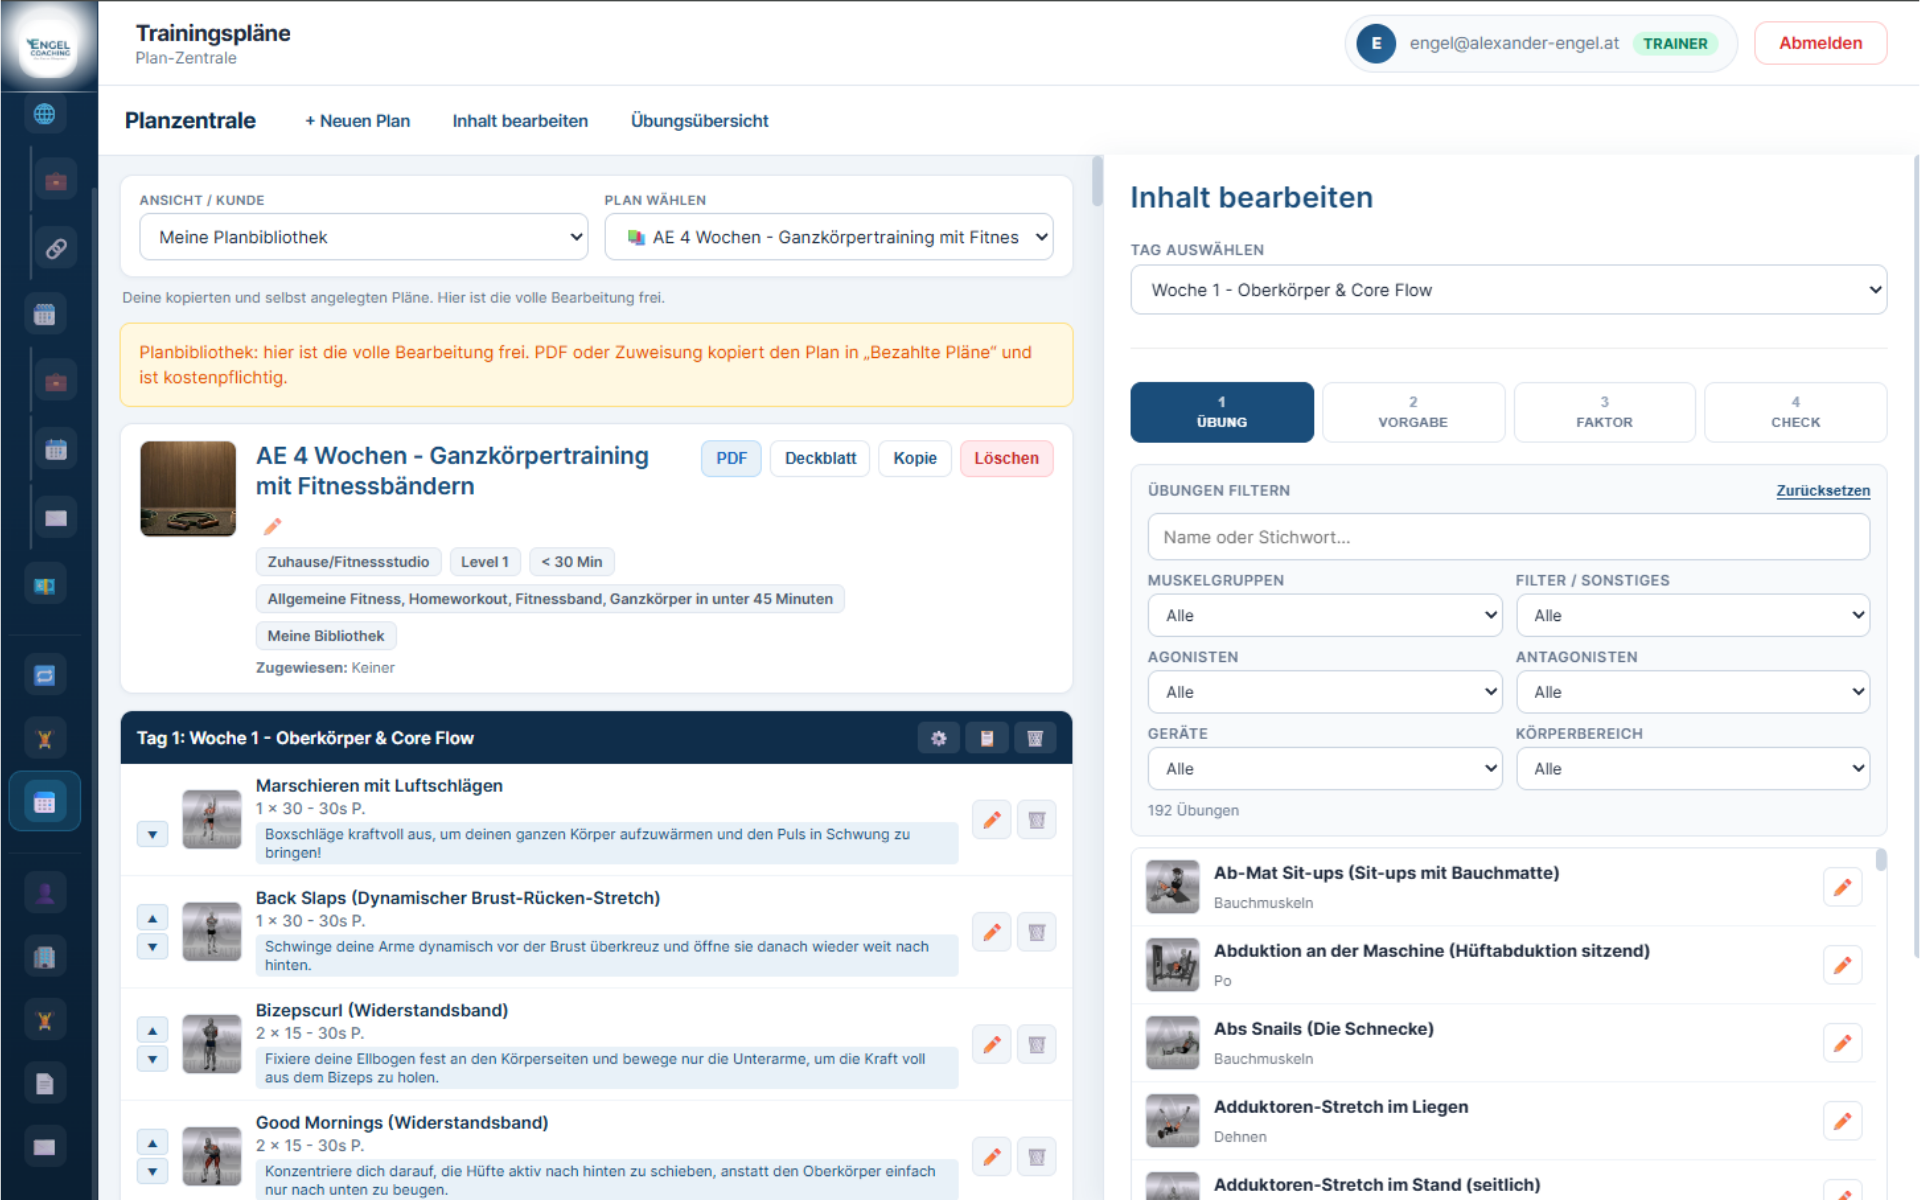The height and width of the screenshot is (1200, 1920).
Task: Open the Ansicht / Kunde dropdown
Action: coord(364,237)
